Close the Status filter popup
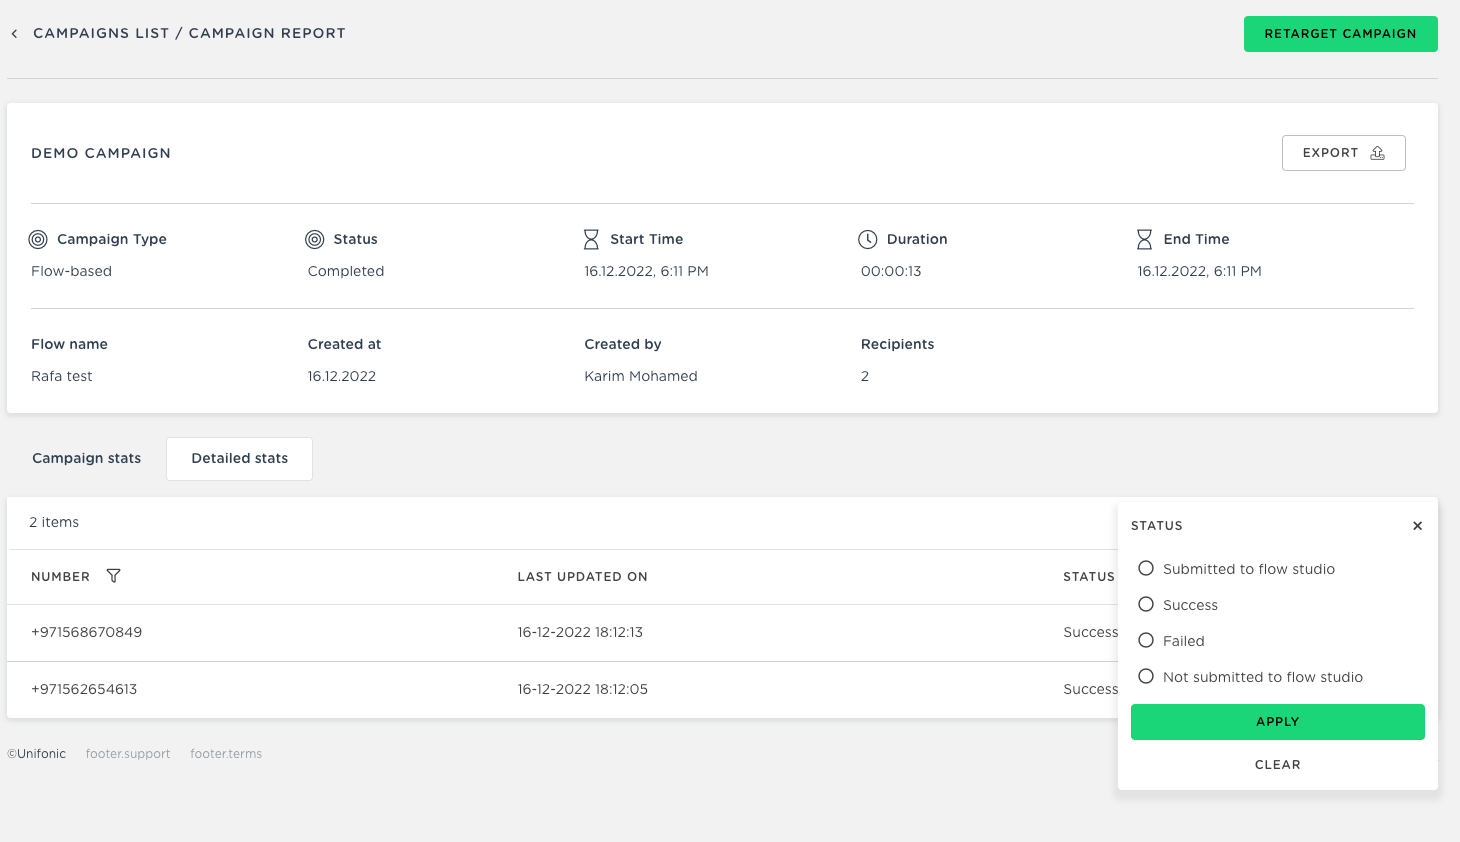Viewport: 1460px width, 842px height. coord(1417,526)
